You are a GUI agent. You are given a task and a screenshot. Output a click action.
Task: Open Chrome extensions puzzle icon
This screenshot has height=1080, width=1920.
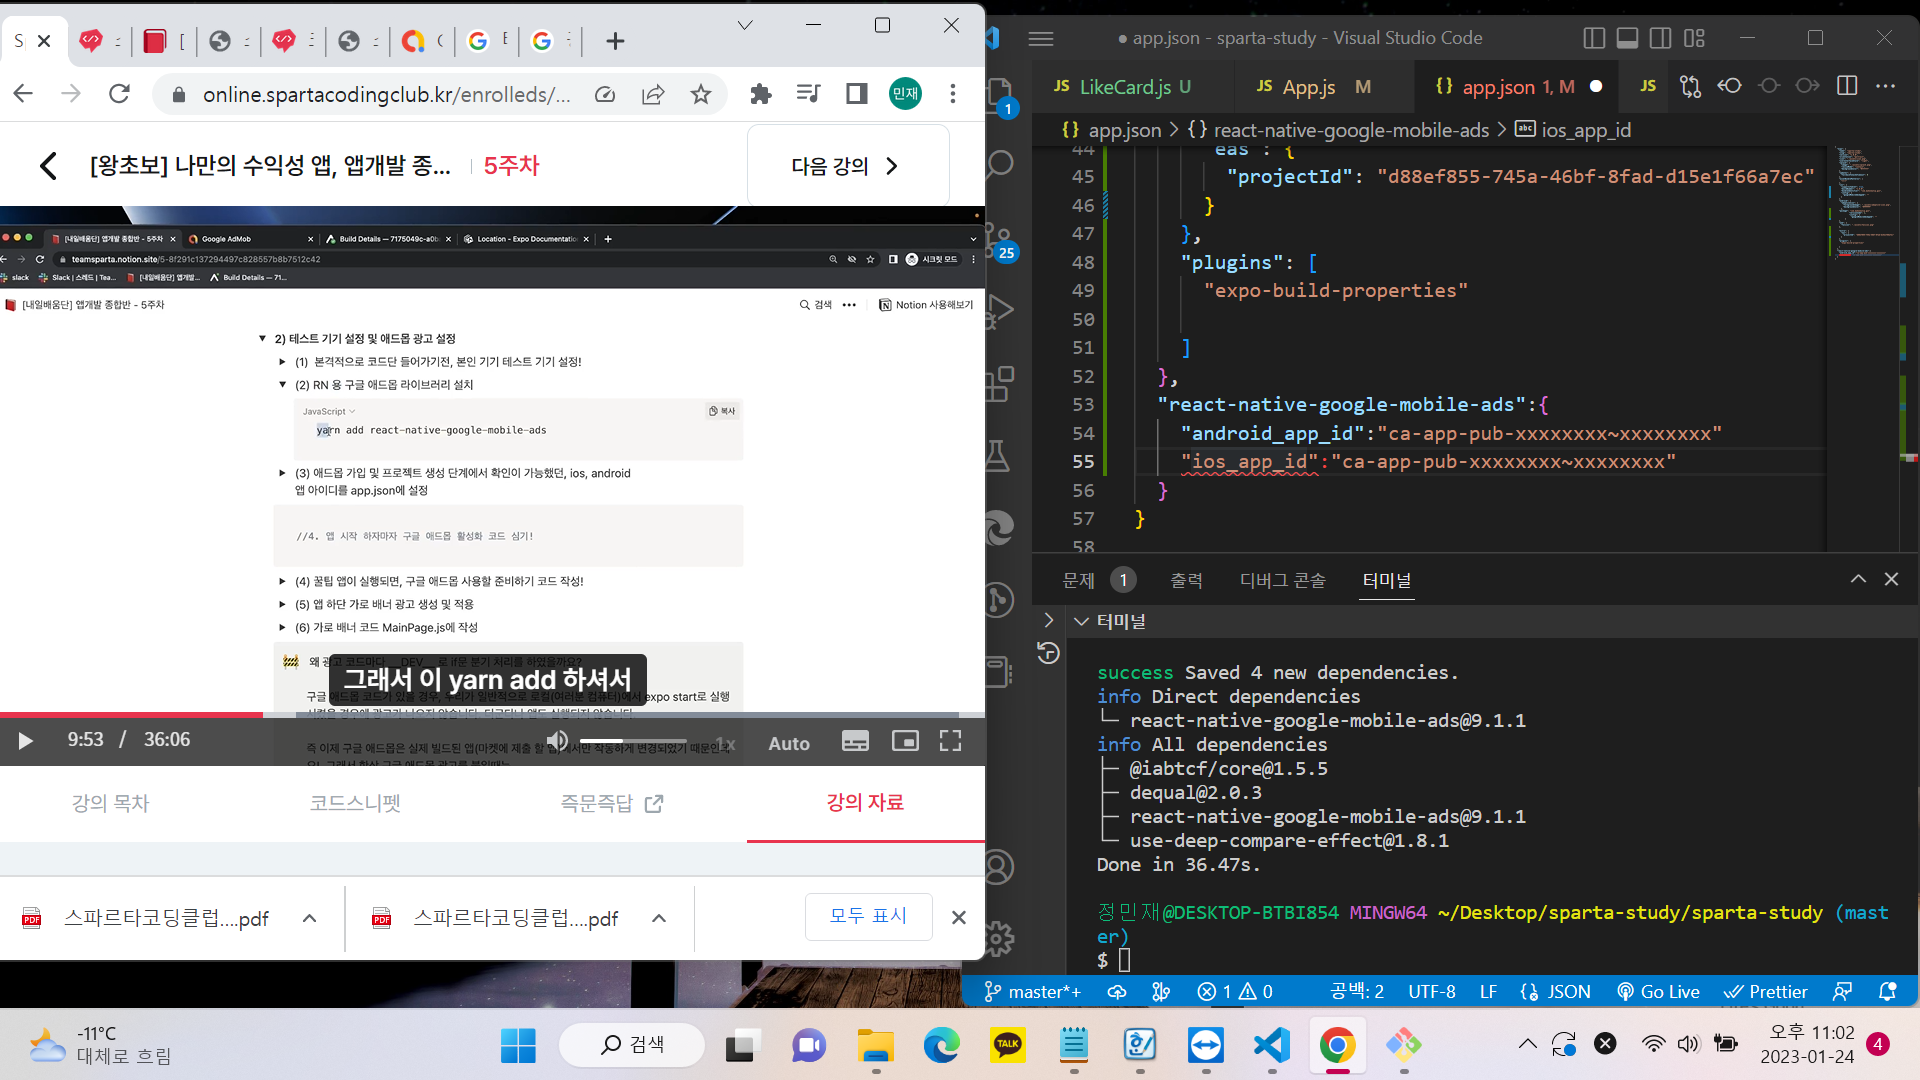(761, 94)
